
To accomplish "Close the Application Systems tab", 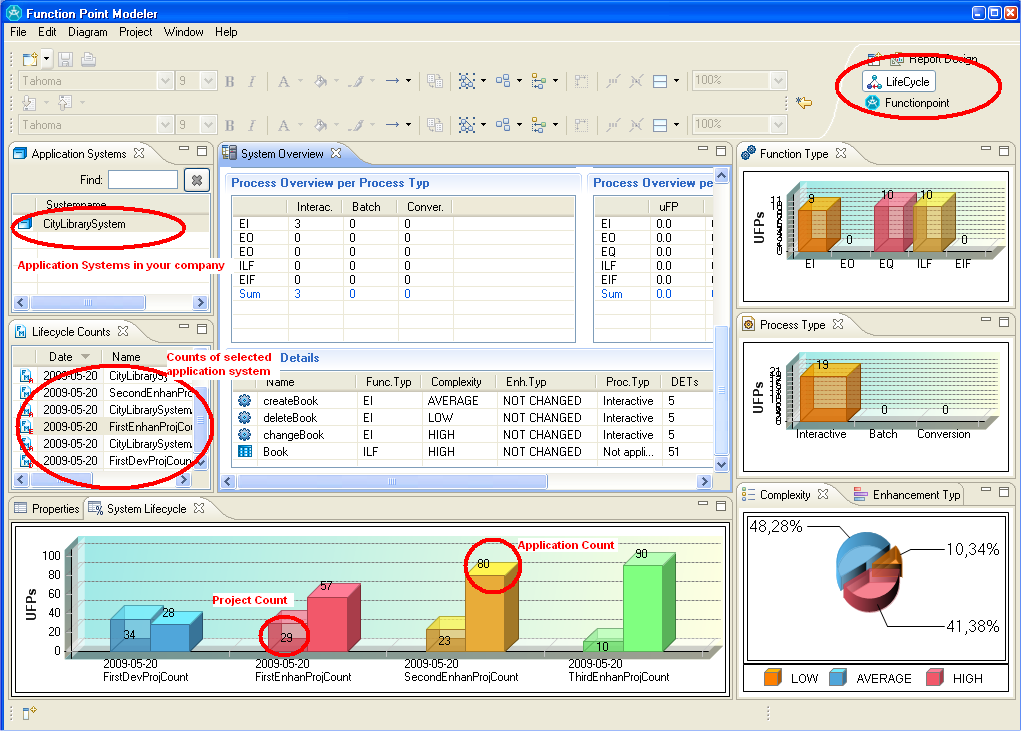I will click(139, 153).
